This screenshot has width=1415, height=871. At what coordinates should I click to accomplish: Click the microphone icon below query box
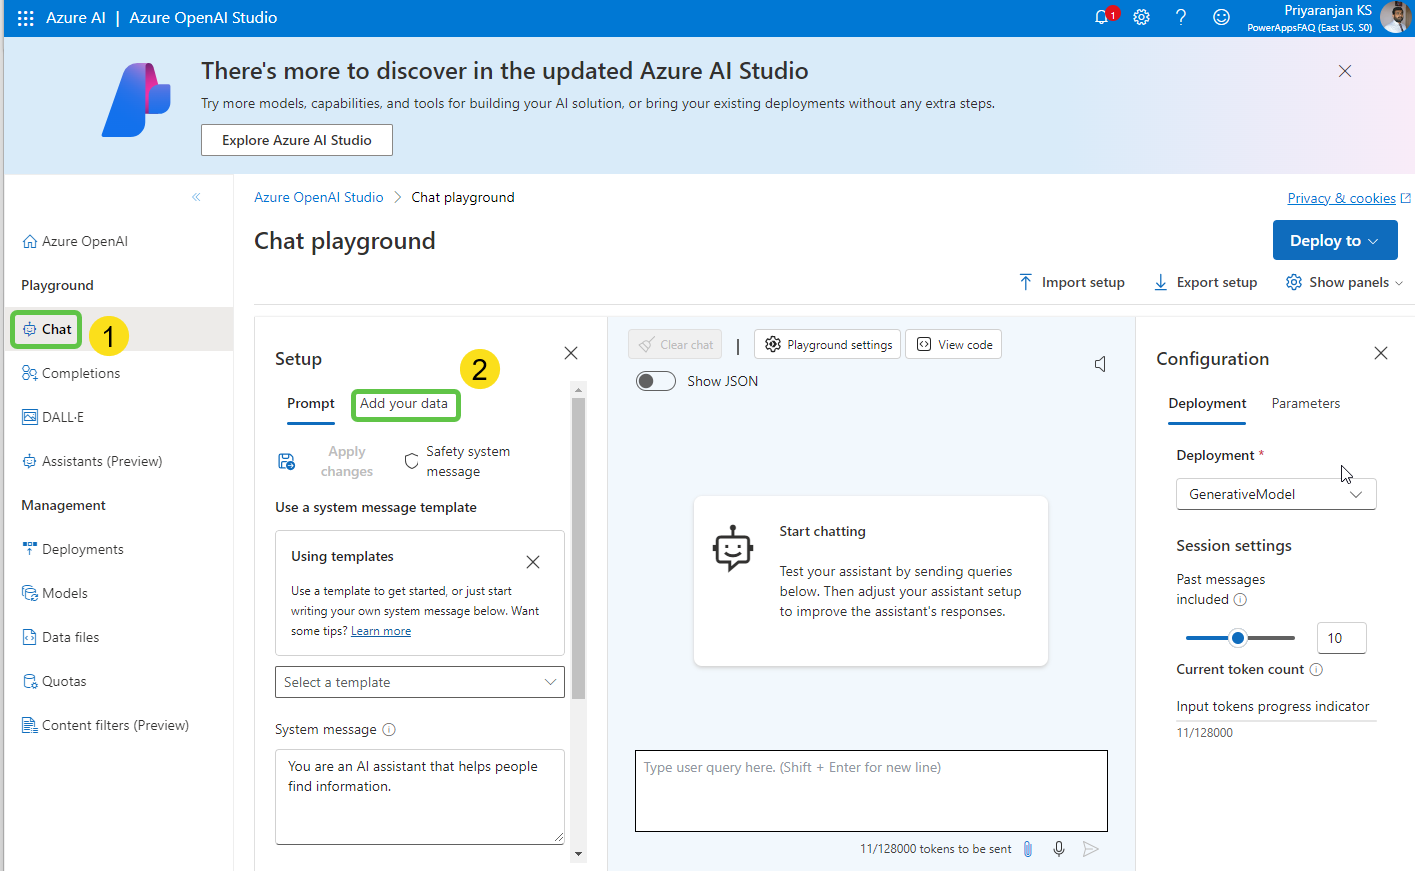(x=1058, y=849)
